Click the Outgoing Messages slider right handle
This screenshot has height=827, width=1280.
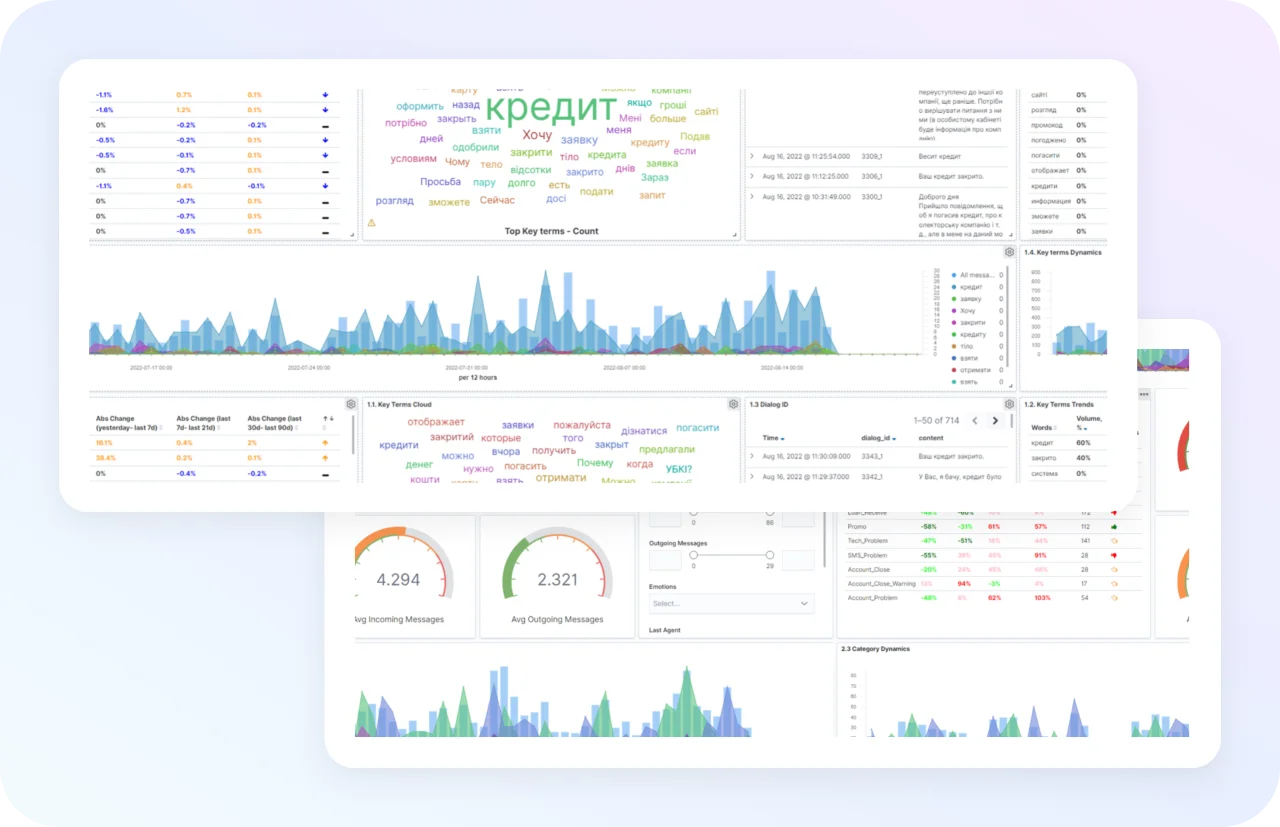click(770, 555)
